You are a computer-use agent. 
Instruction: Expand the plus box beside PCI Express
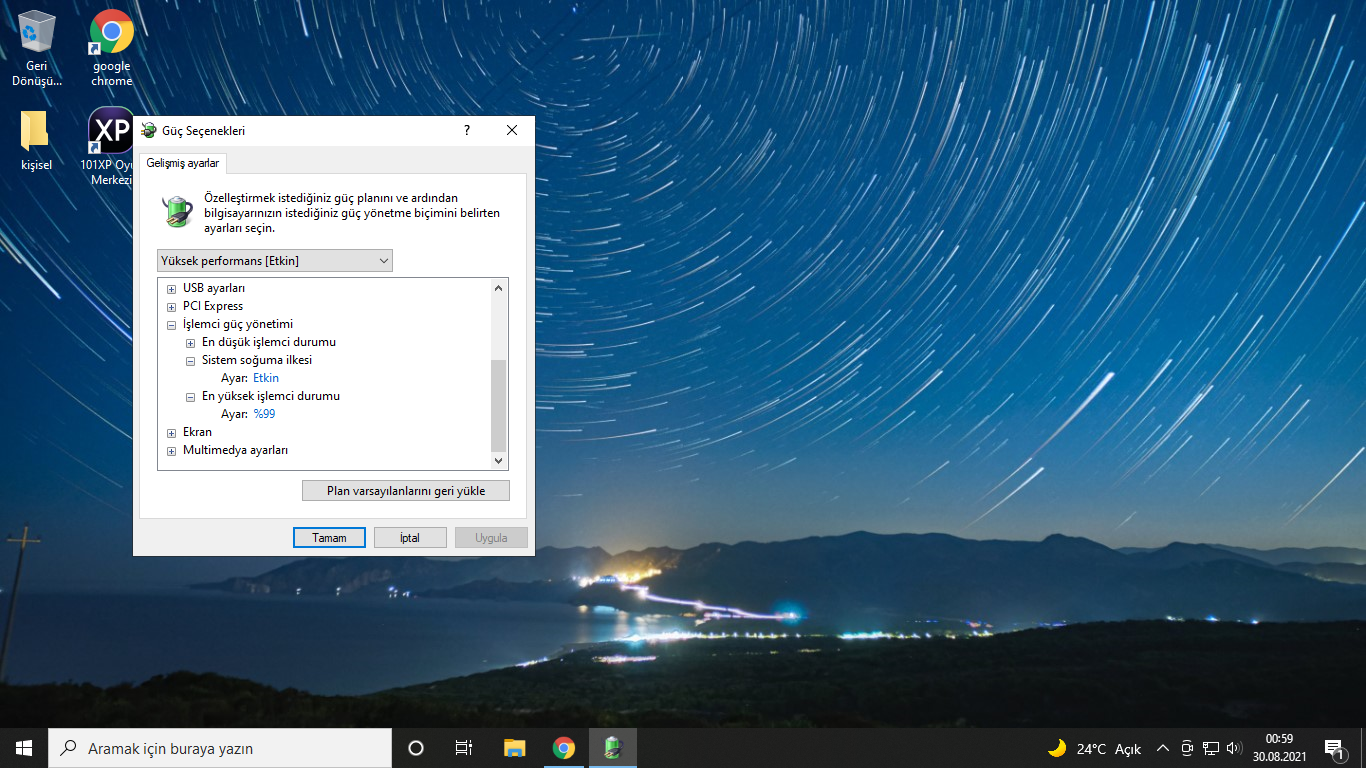click(172, 307)
